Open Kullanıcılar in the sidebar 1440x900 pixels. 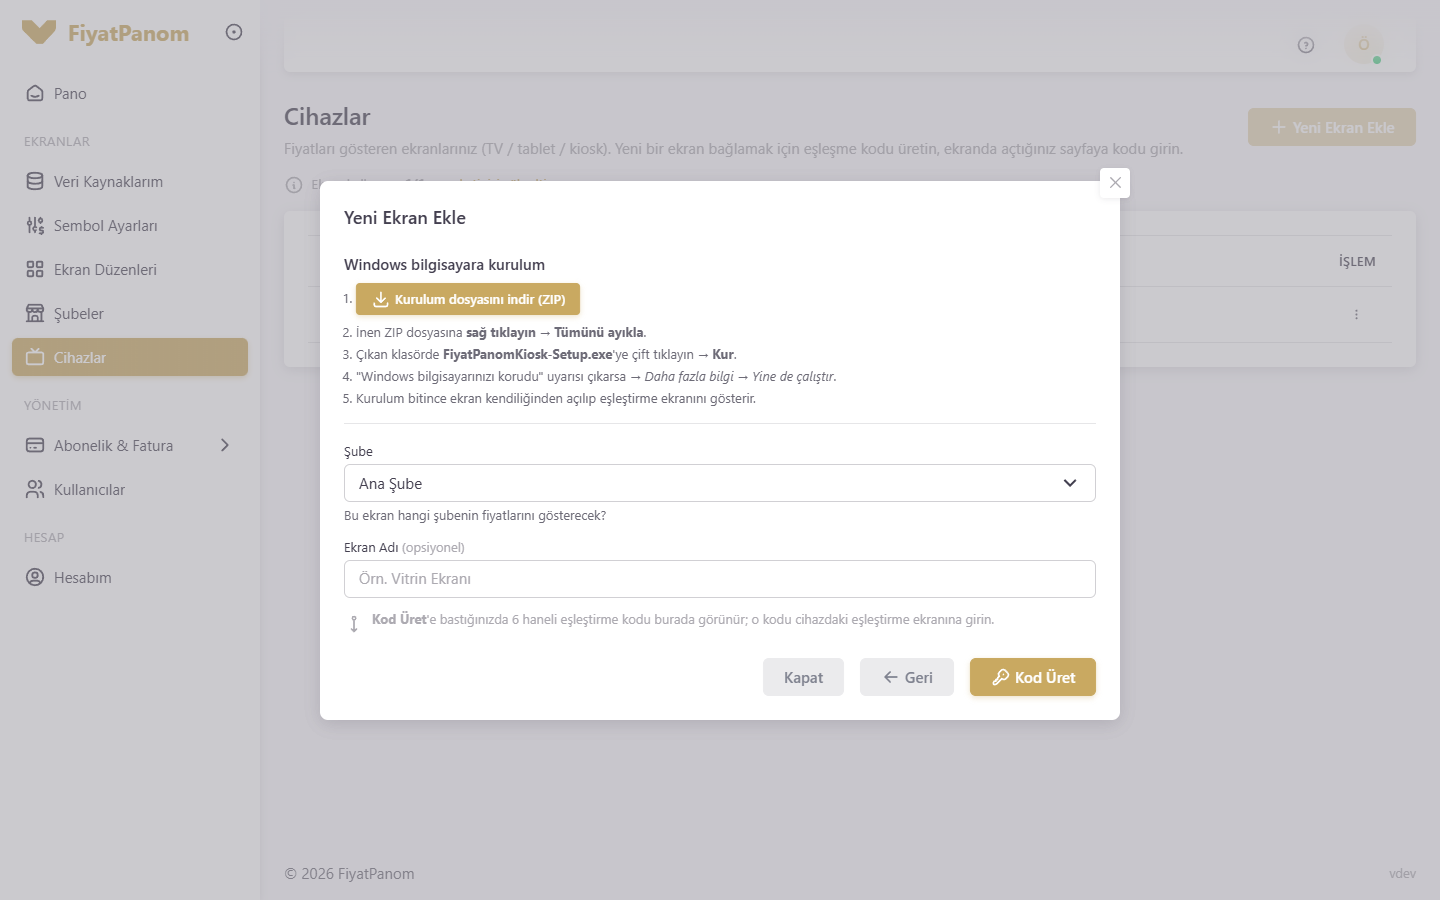[130, 489]
